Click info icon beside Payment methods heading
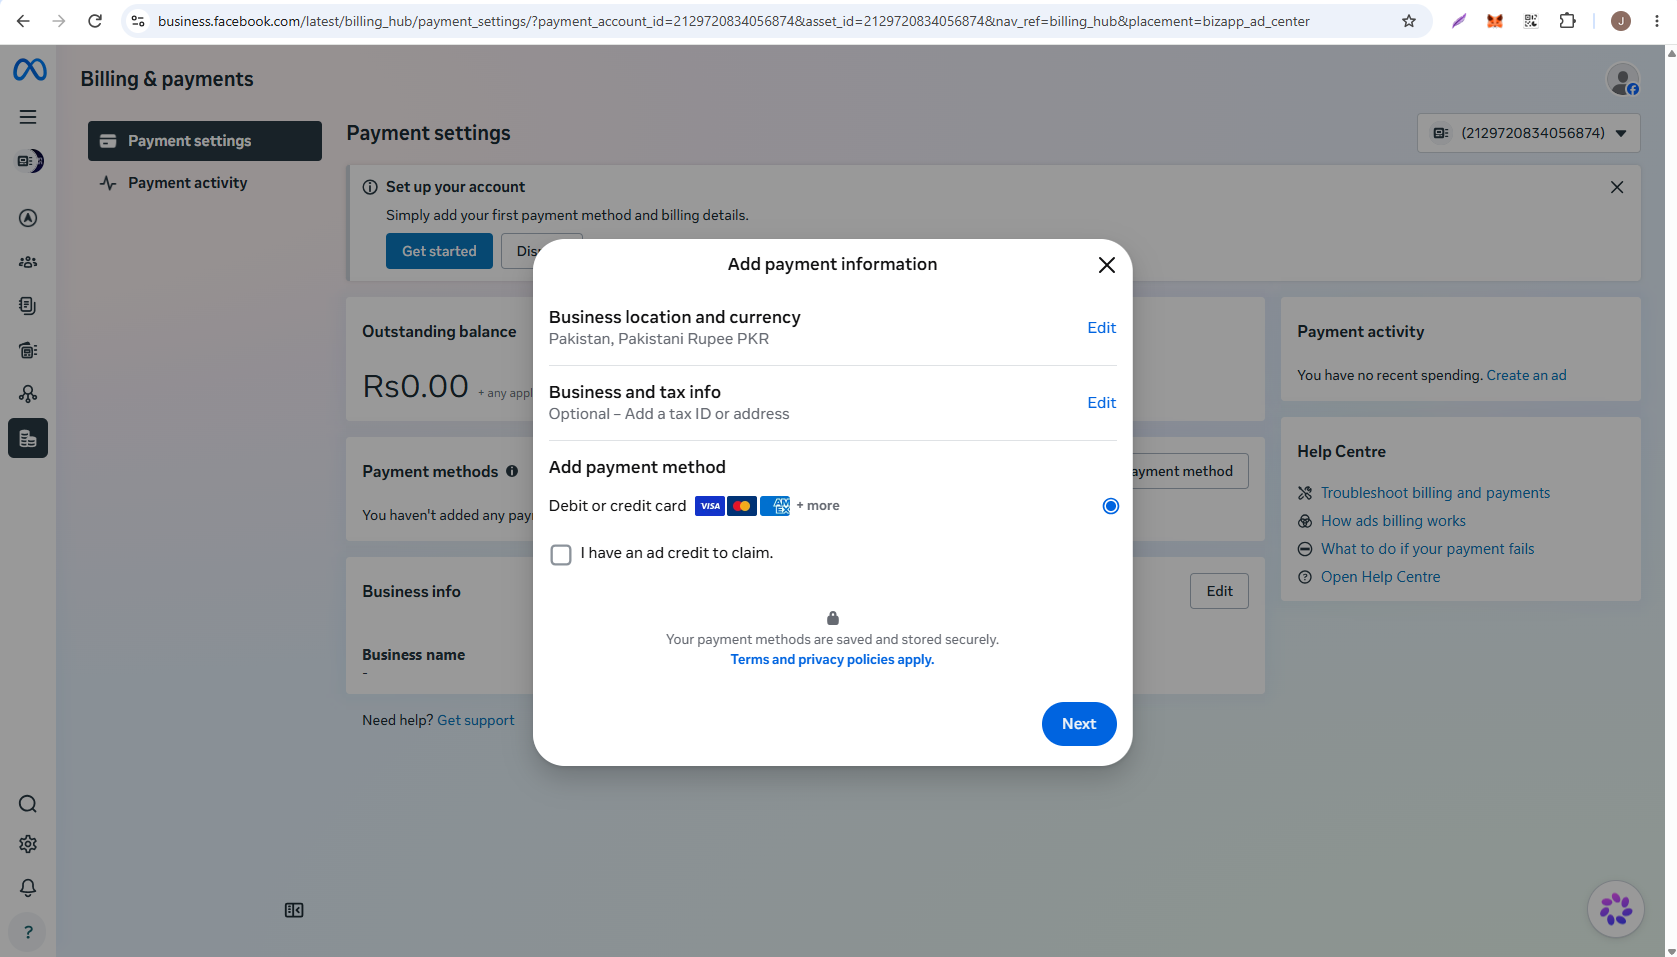 (x=512, y=471)
